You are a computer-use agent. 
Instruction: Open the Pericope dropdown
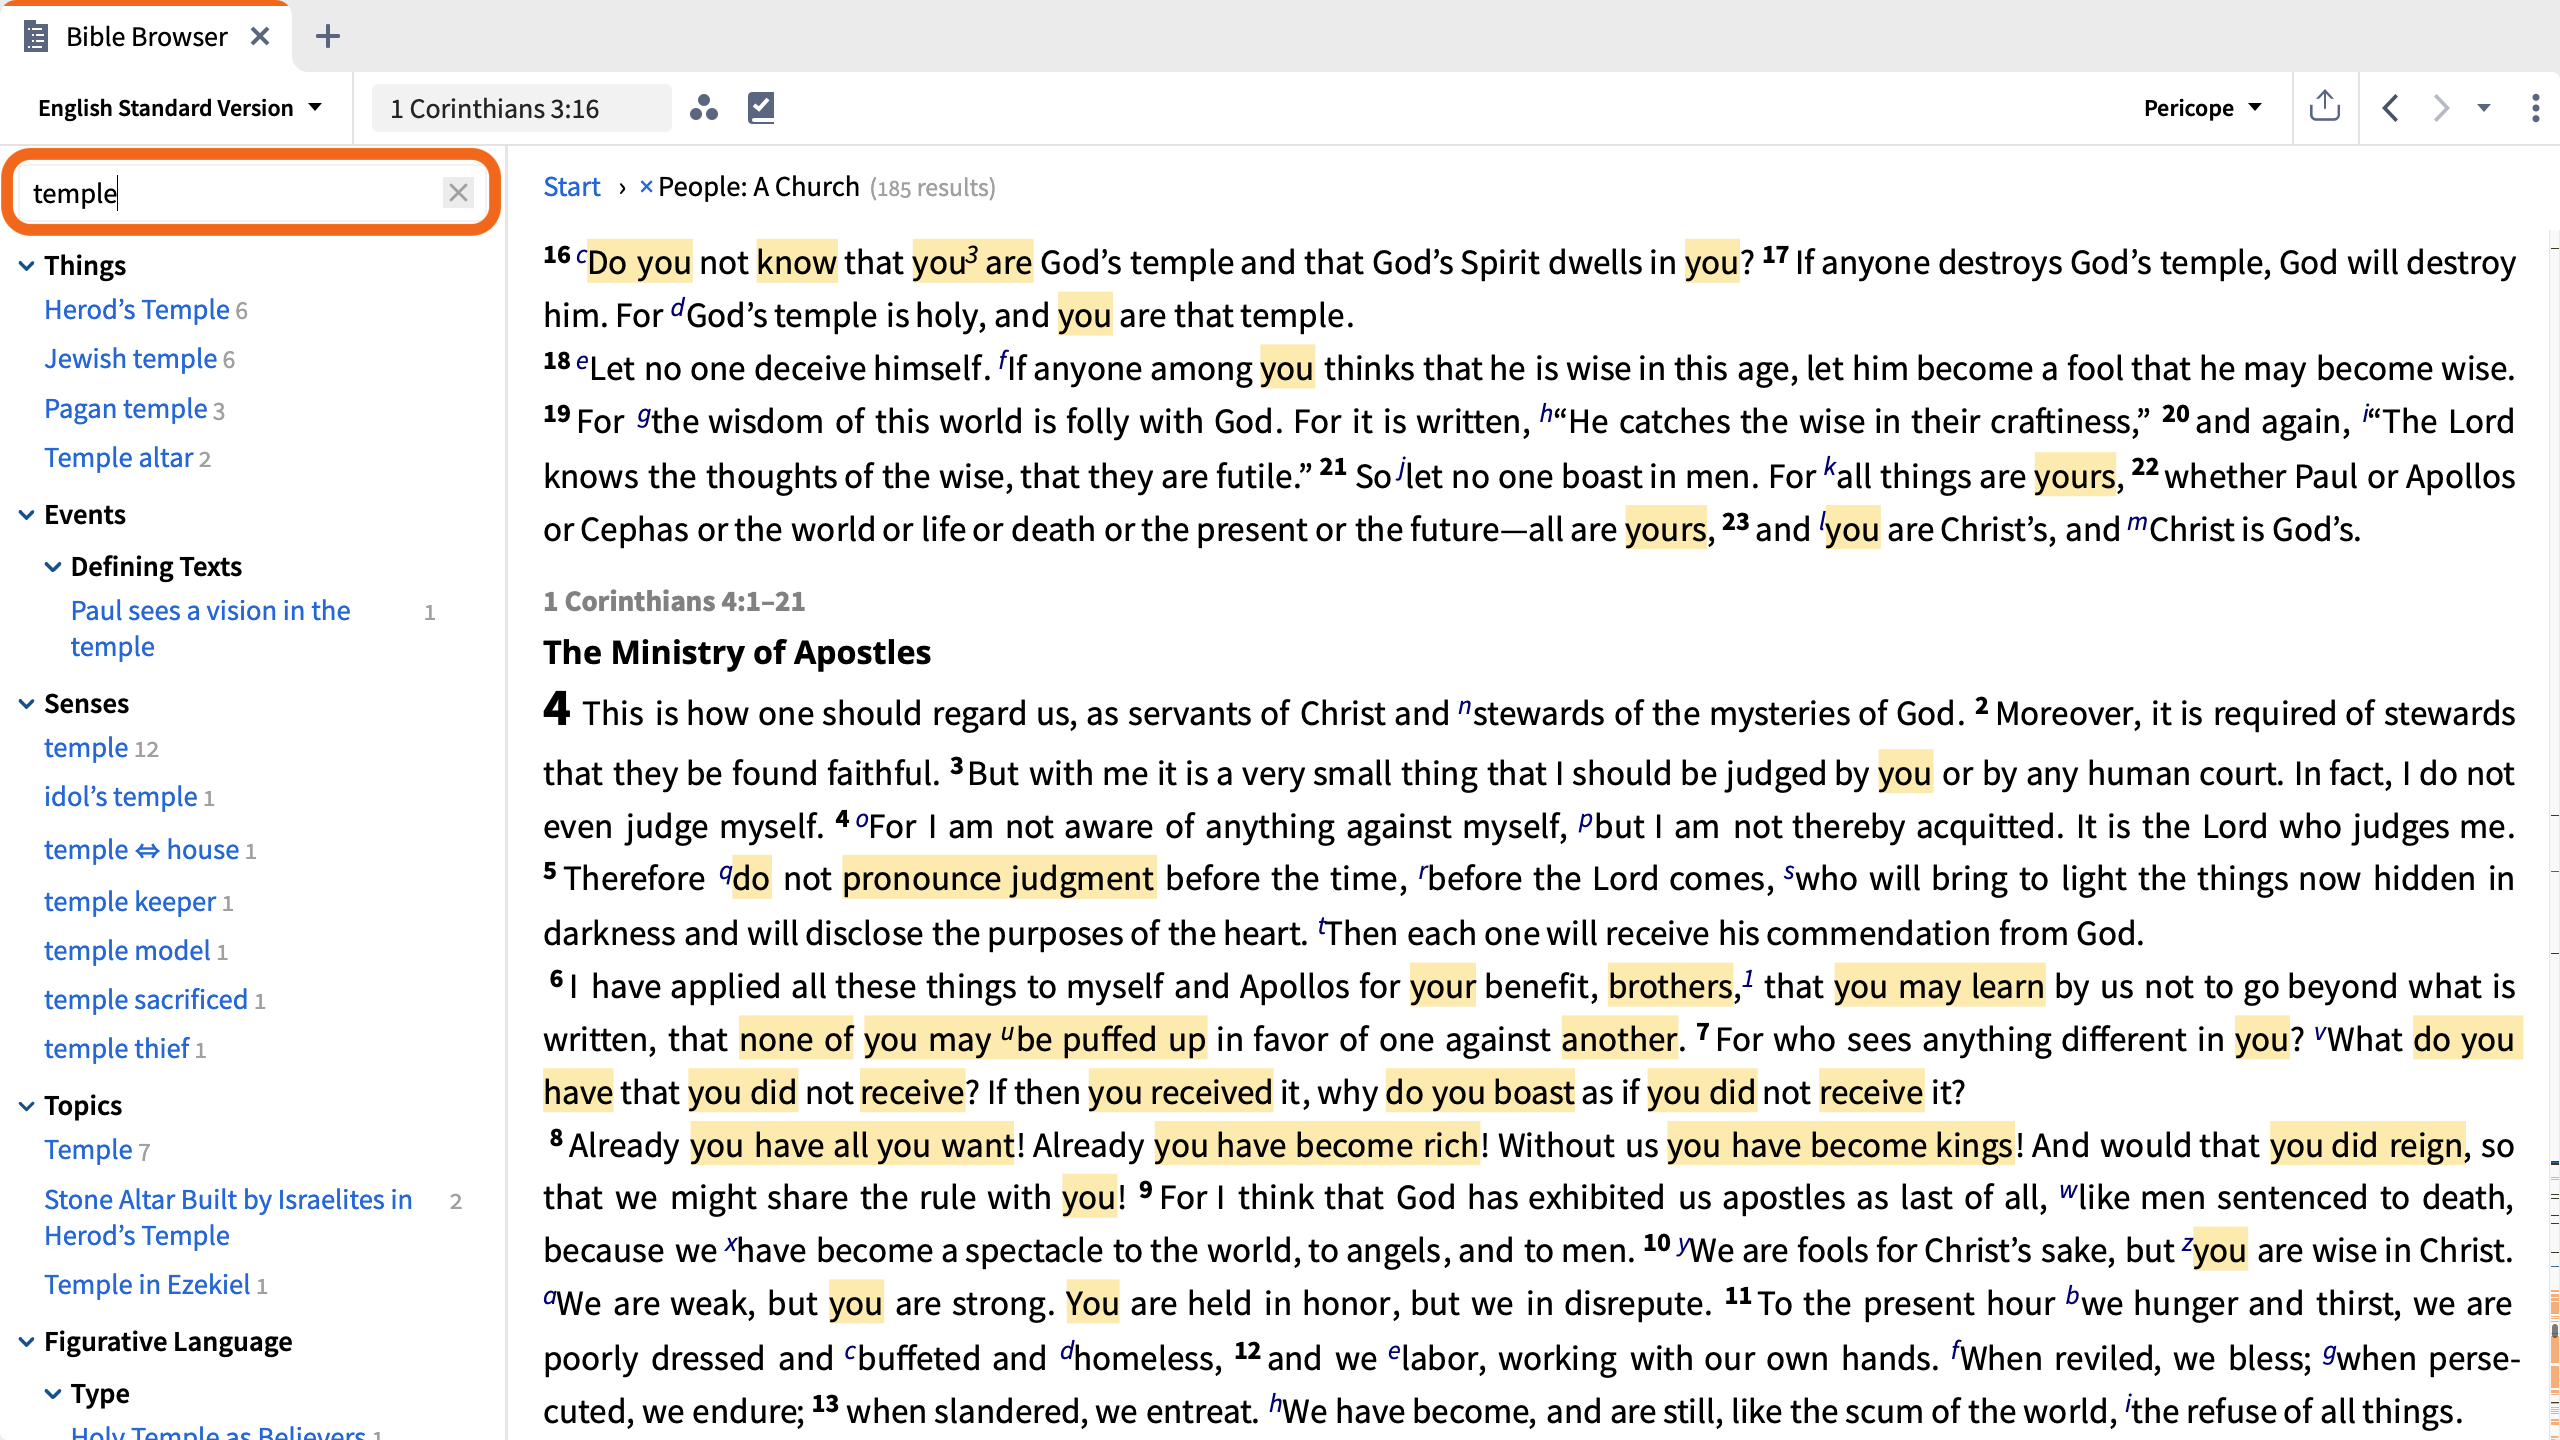(2203, 108)
